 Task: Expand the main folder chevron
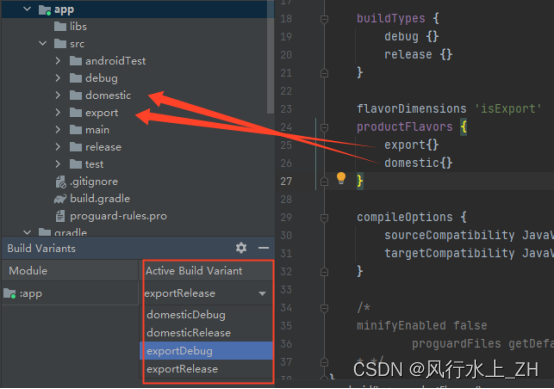point(58,130)
